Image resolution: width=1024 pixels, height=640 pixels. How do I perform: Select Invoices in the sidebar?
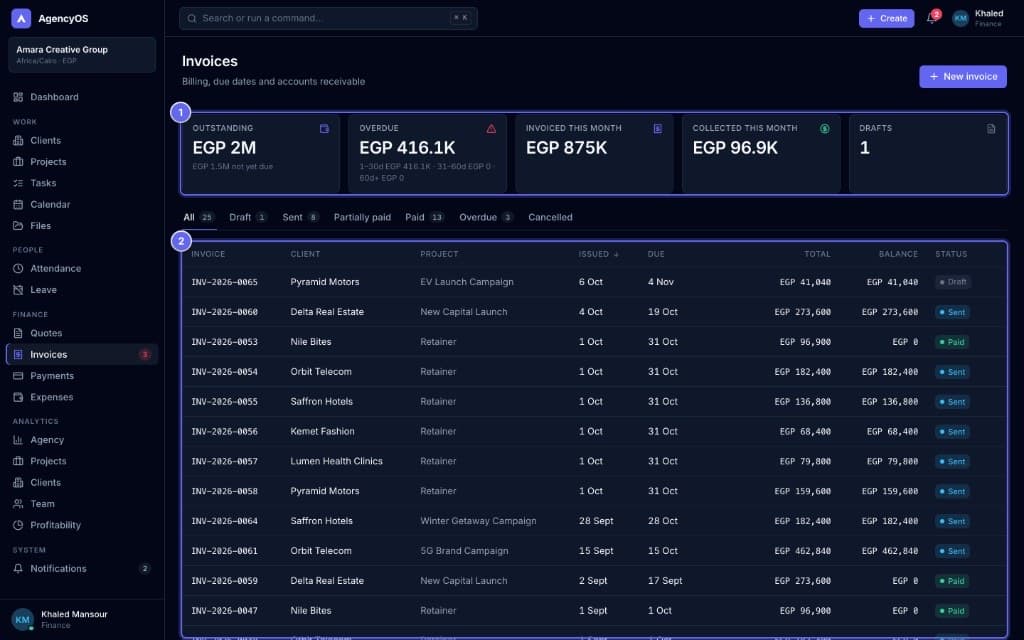82,354
